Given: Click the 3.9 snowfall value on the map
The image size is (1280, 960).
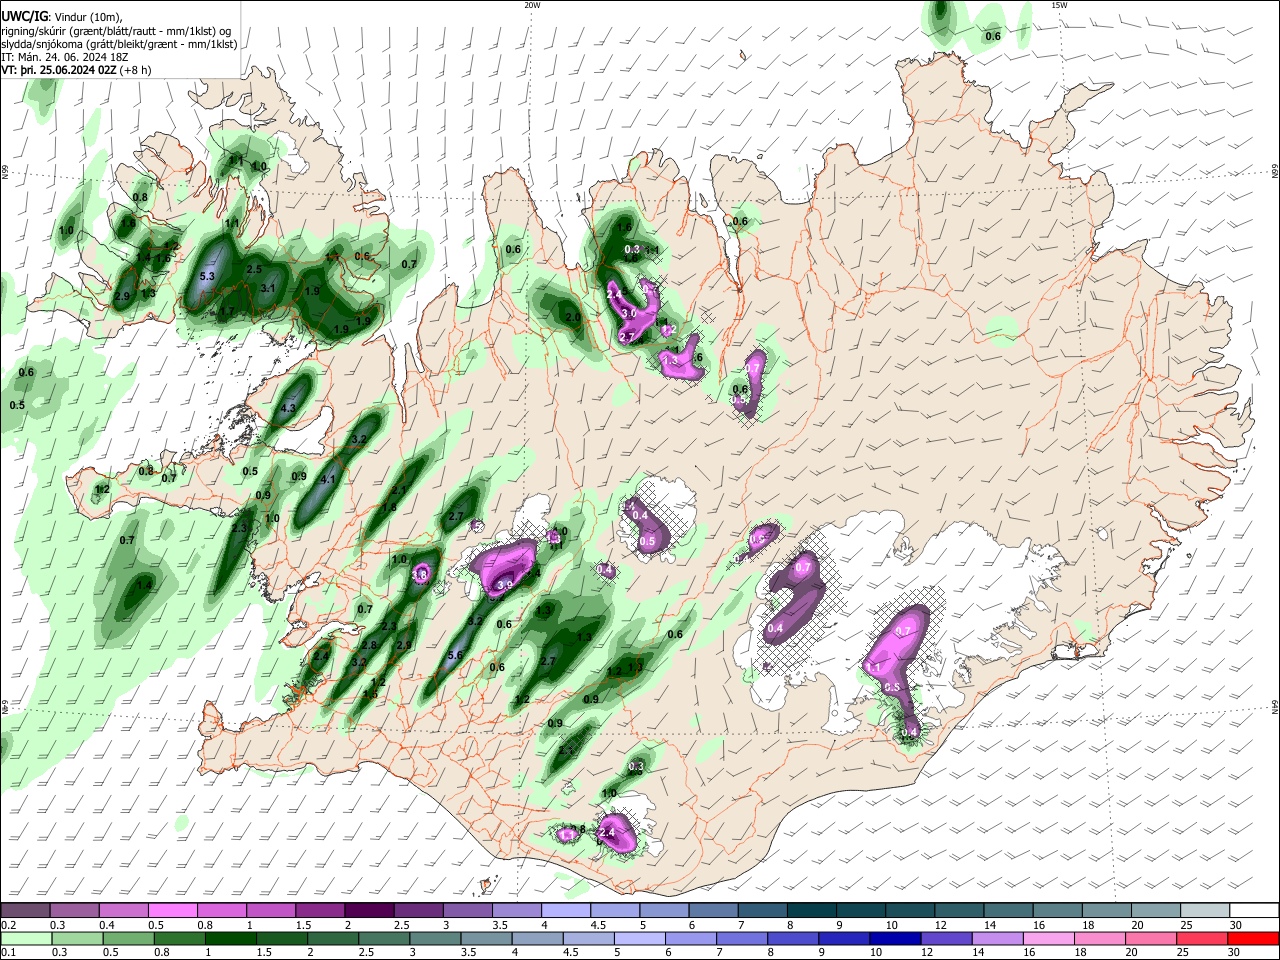Looking at the screenshot, I should point(505,585).
